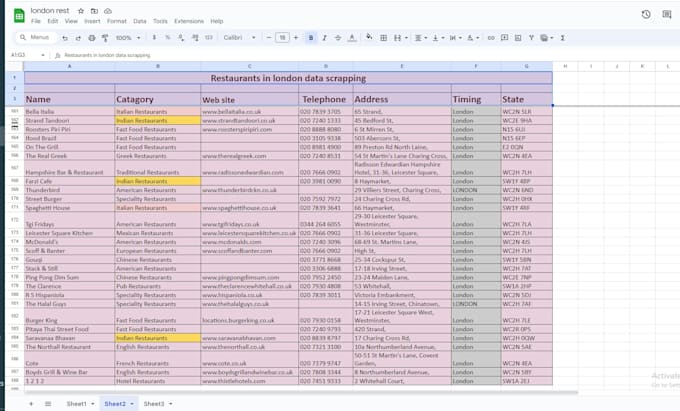This screenshot has height=411, width=680.
Task: Activate the paint format tool
Action: click(x=105, y=38)
